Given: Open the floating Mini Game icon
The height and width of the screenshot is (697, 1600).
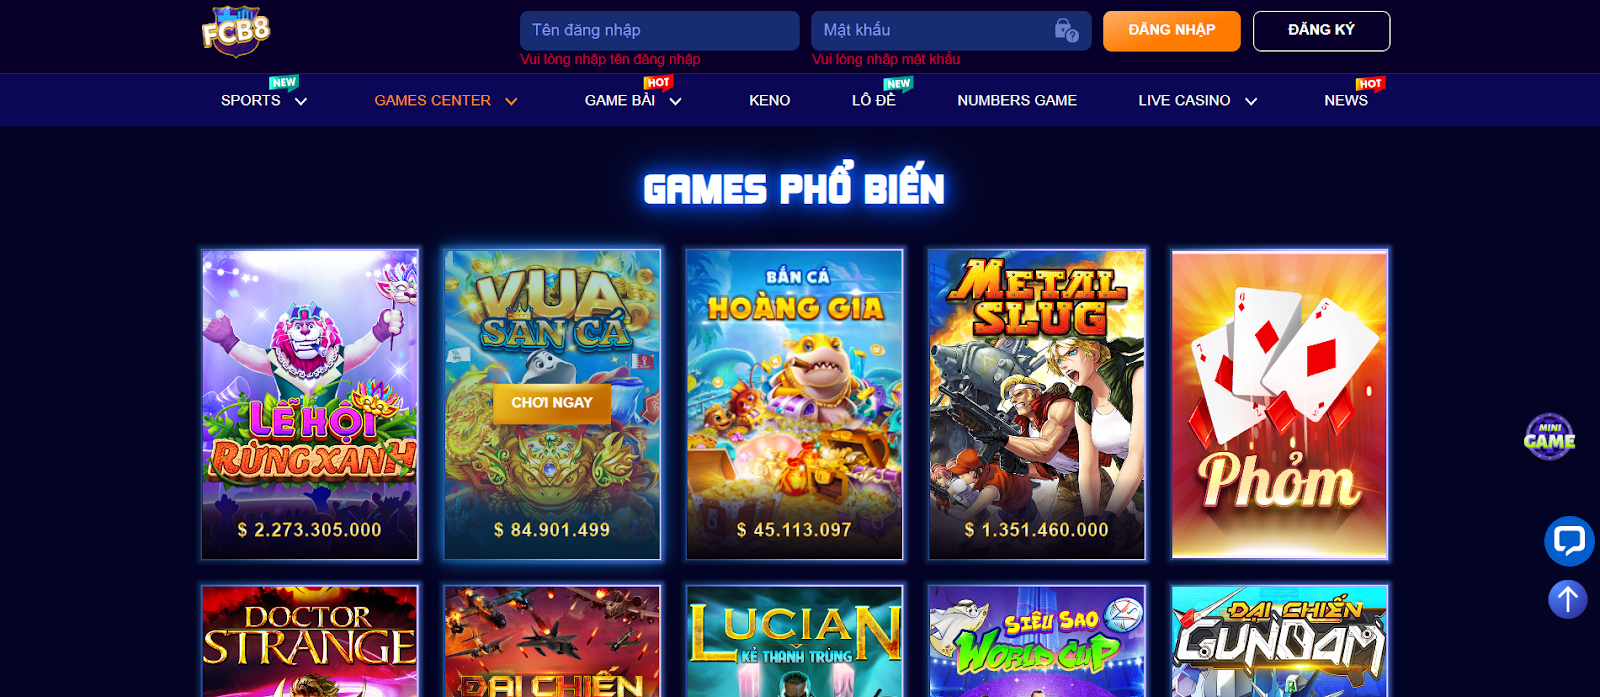Looking at the screenshot, I should coord(1549,437).
